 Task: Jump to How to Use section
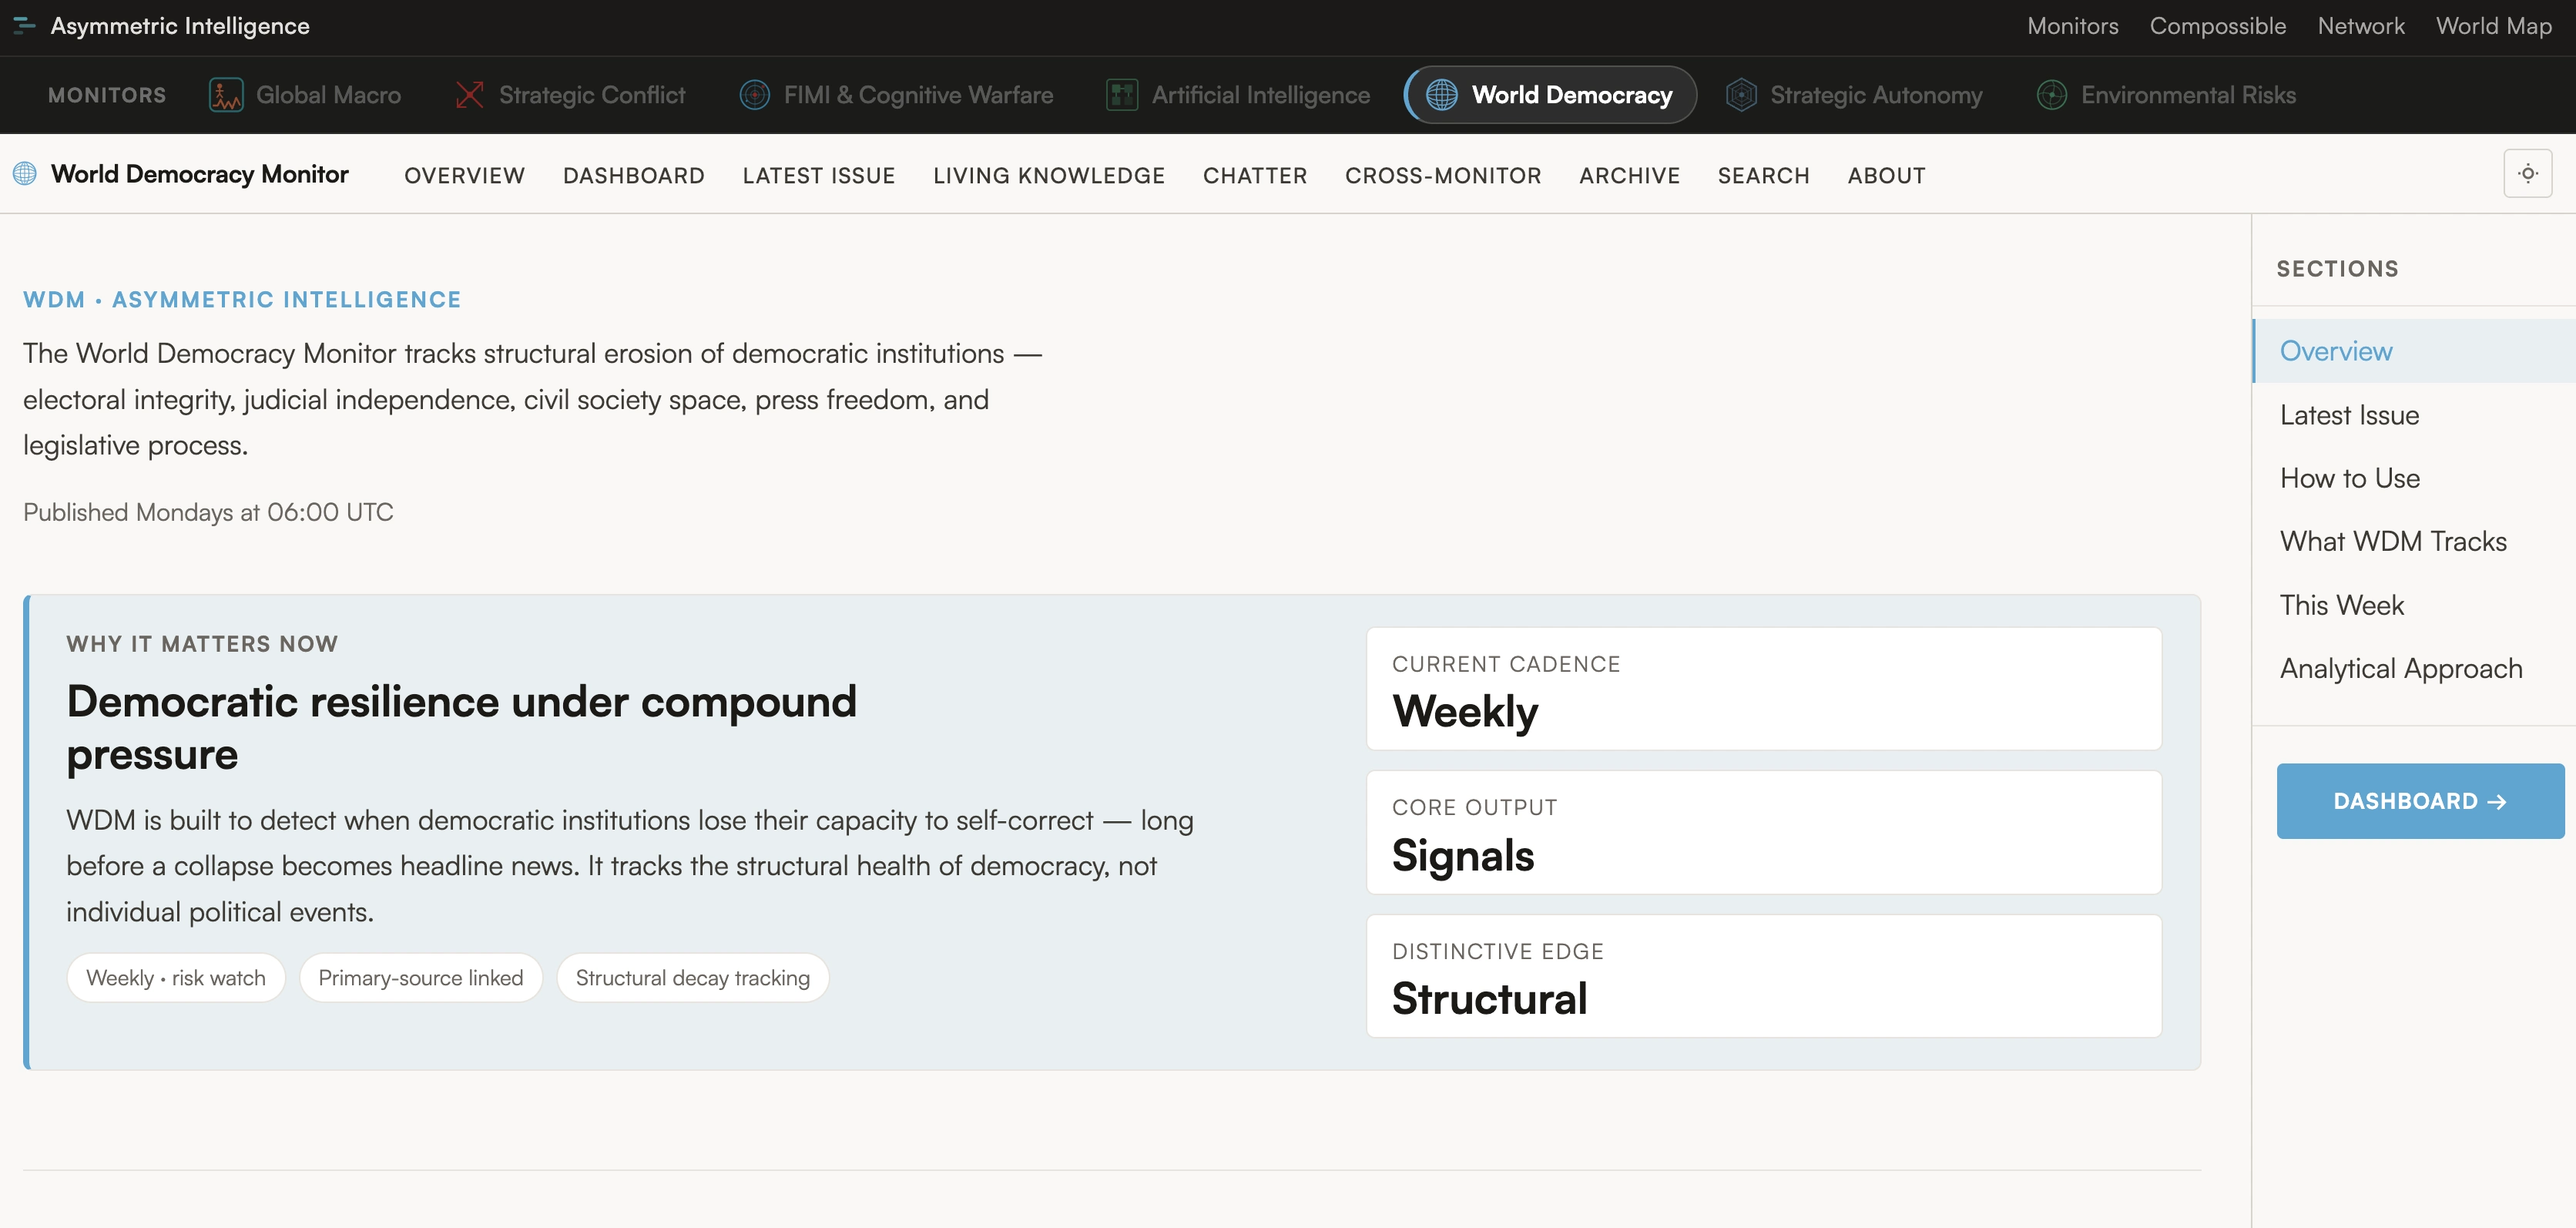click(2414, 478)
